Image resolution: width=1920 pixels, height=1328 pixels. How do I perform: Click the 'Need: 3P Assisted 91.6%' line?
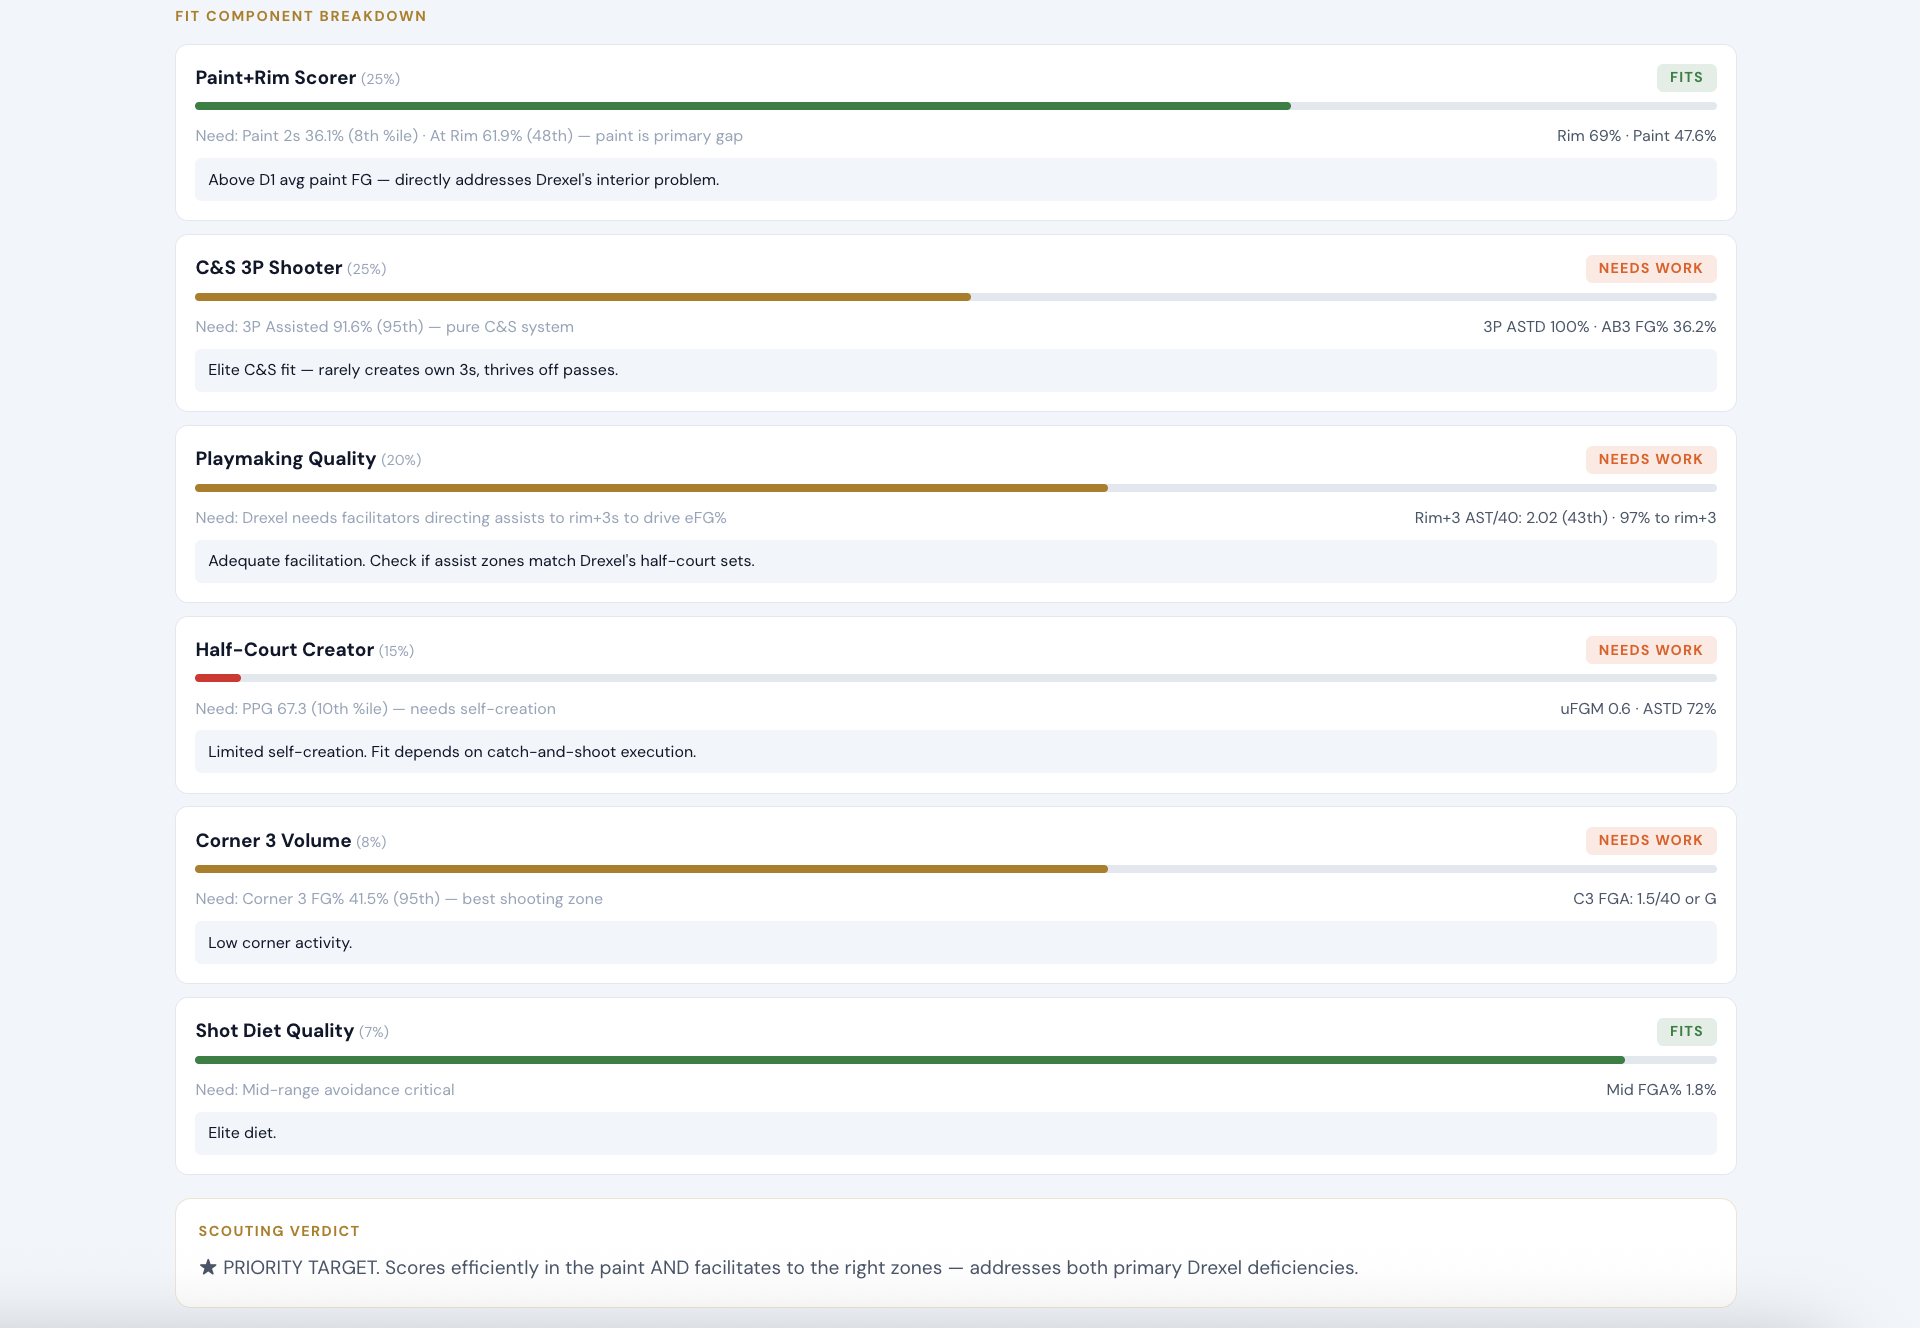pos(385,327)
